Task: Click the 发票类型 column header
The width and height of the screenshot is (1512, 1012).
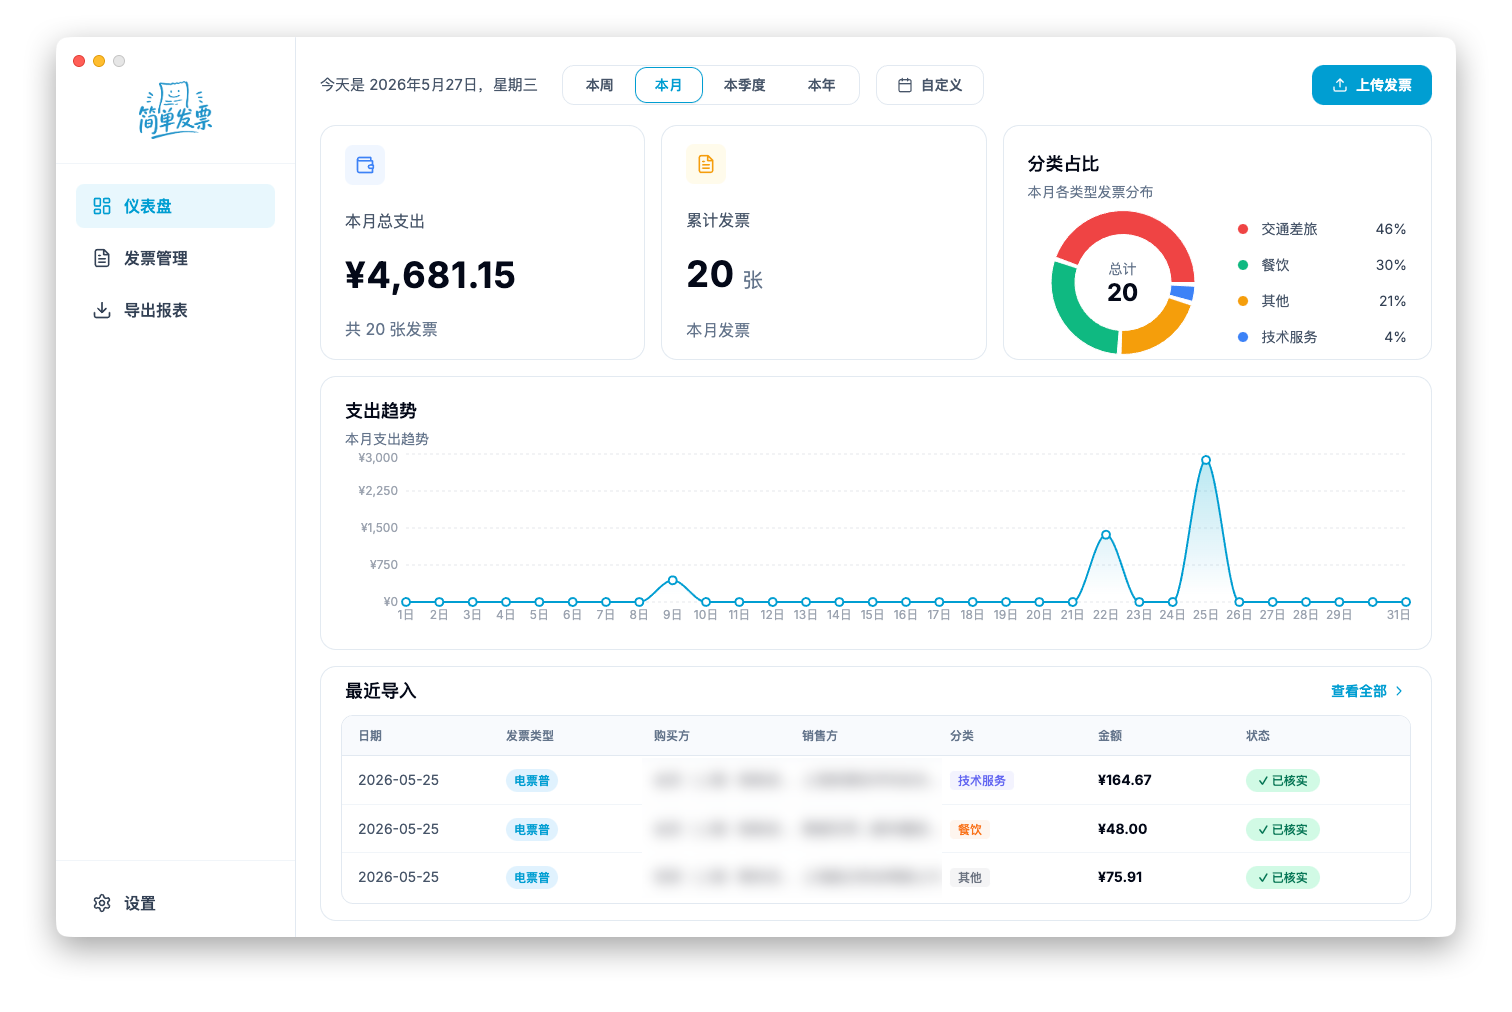Action: [530, 736]
